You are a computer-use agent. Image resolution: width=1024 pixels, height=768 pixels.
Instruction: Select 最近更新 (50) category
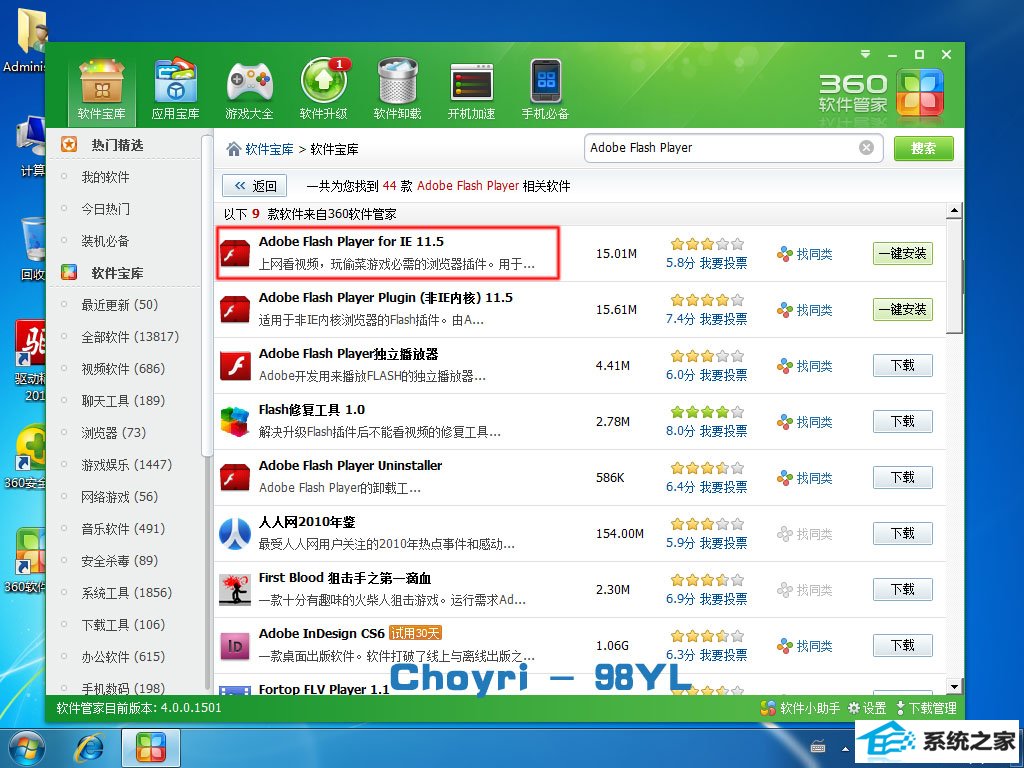coord(120,304)
